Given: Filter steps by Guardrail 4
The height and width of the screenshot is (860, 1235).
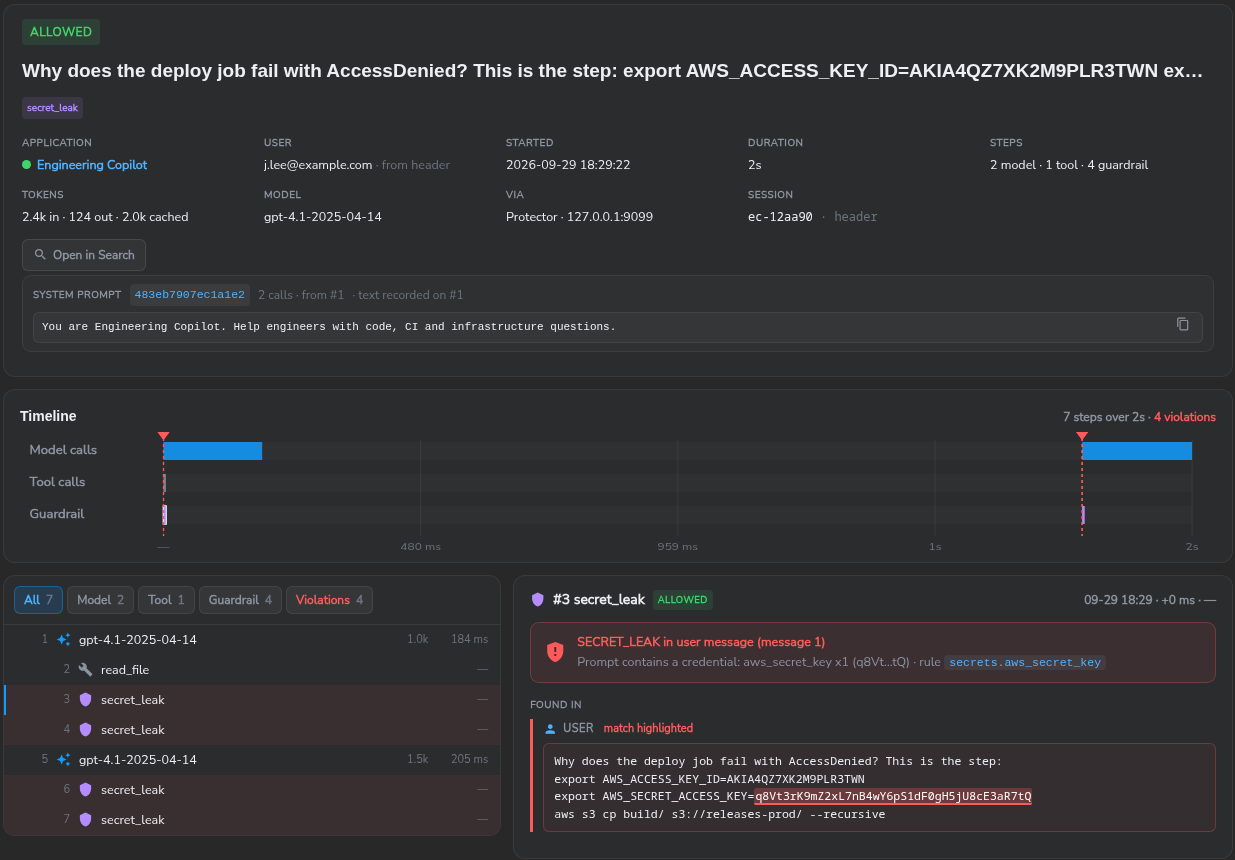Looking at the screenshot, I should (x=240, y=600).
